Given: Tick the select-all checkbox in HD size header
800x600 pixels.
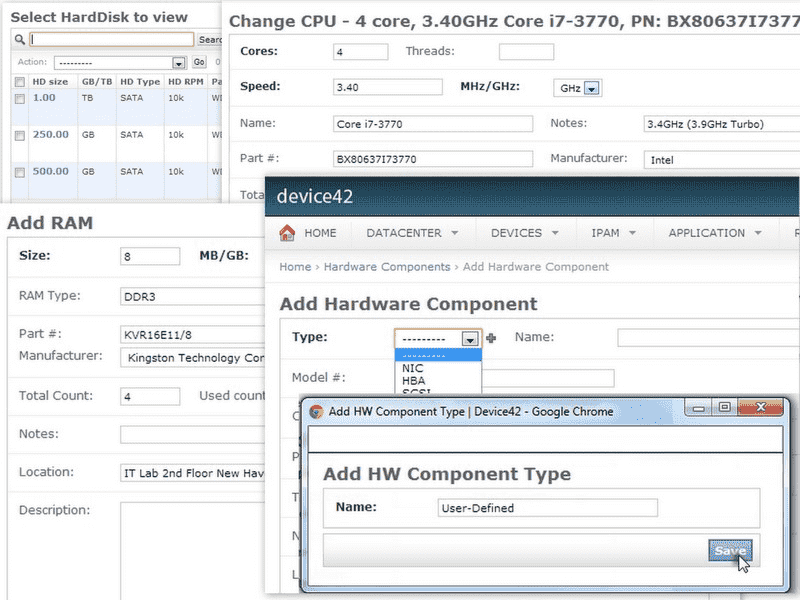Looking at the screenshot, I should click(x=20, y=82).
